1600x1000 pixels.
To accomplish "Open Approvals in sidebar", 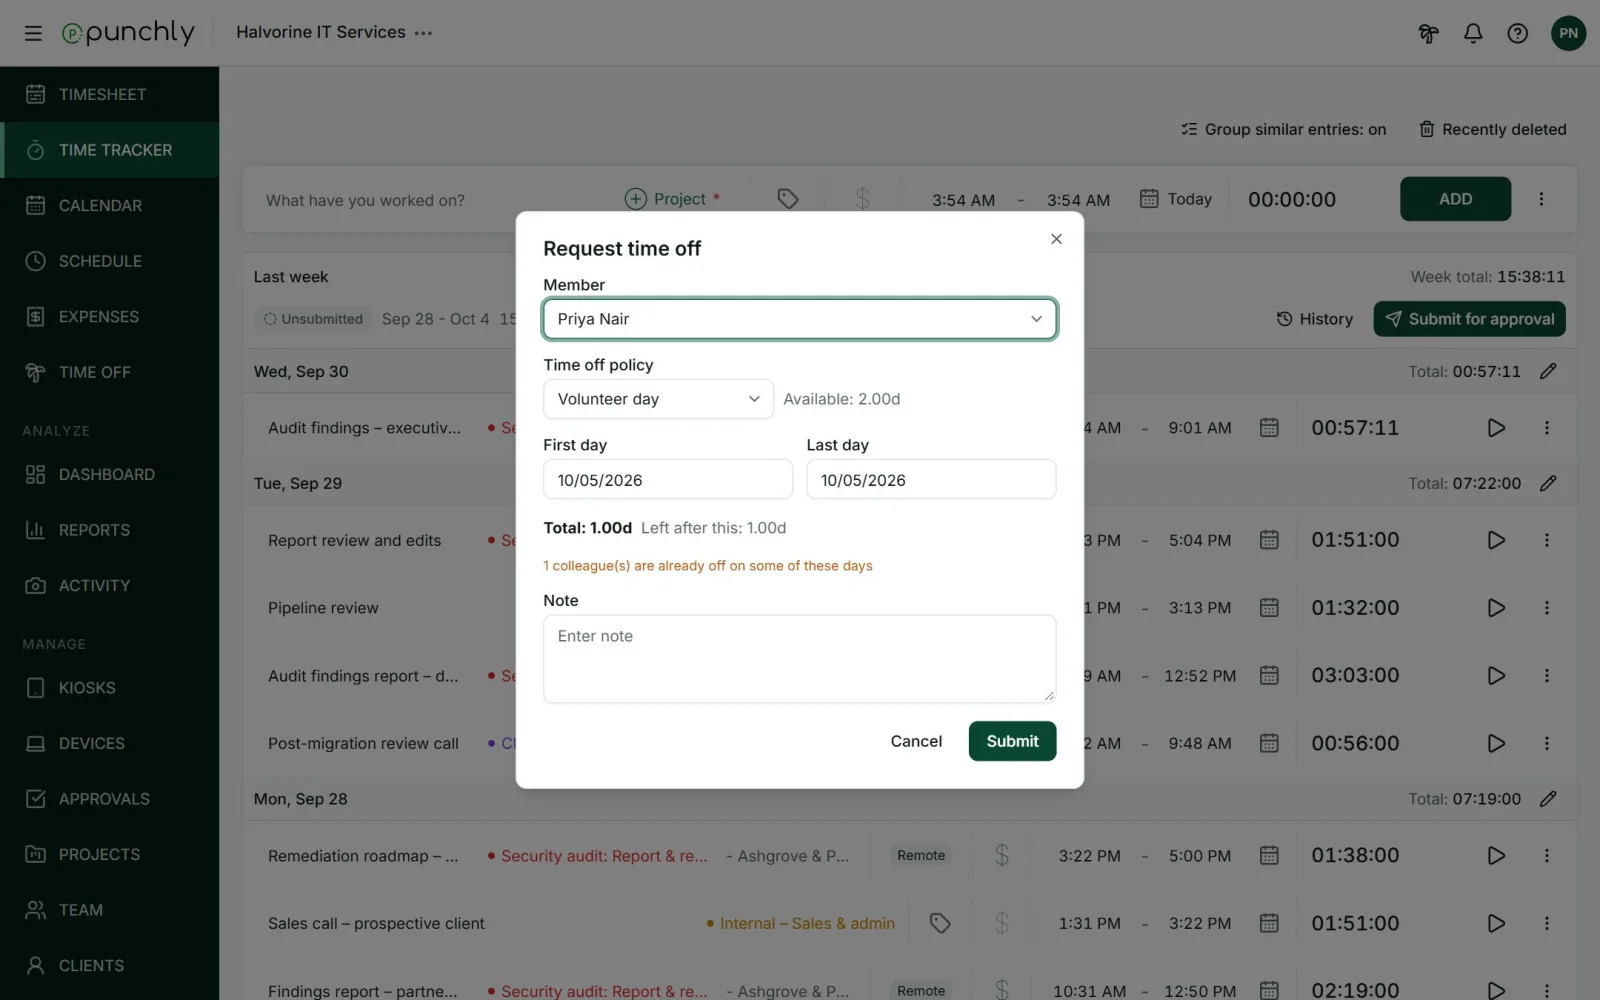I will [110, 799].
